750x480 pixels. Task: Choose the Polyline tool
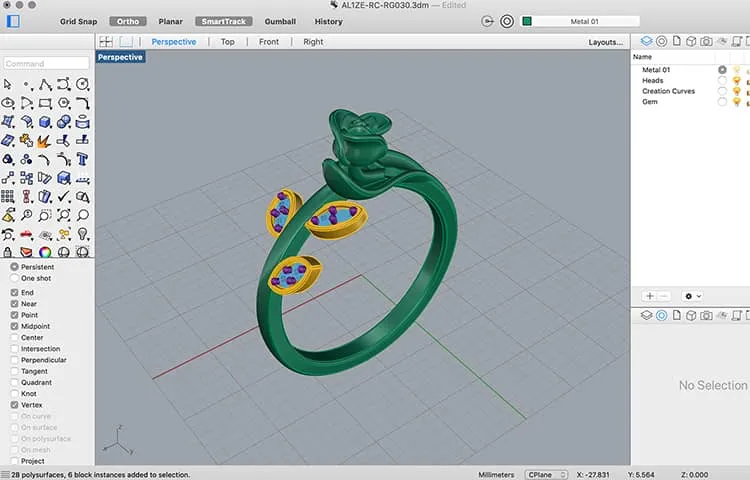(x=45, y=85)
